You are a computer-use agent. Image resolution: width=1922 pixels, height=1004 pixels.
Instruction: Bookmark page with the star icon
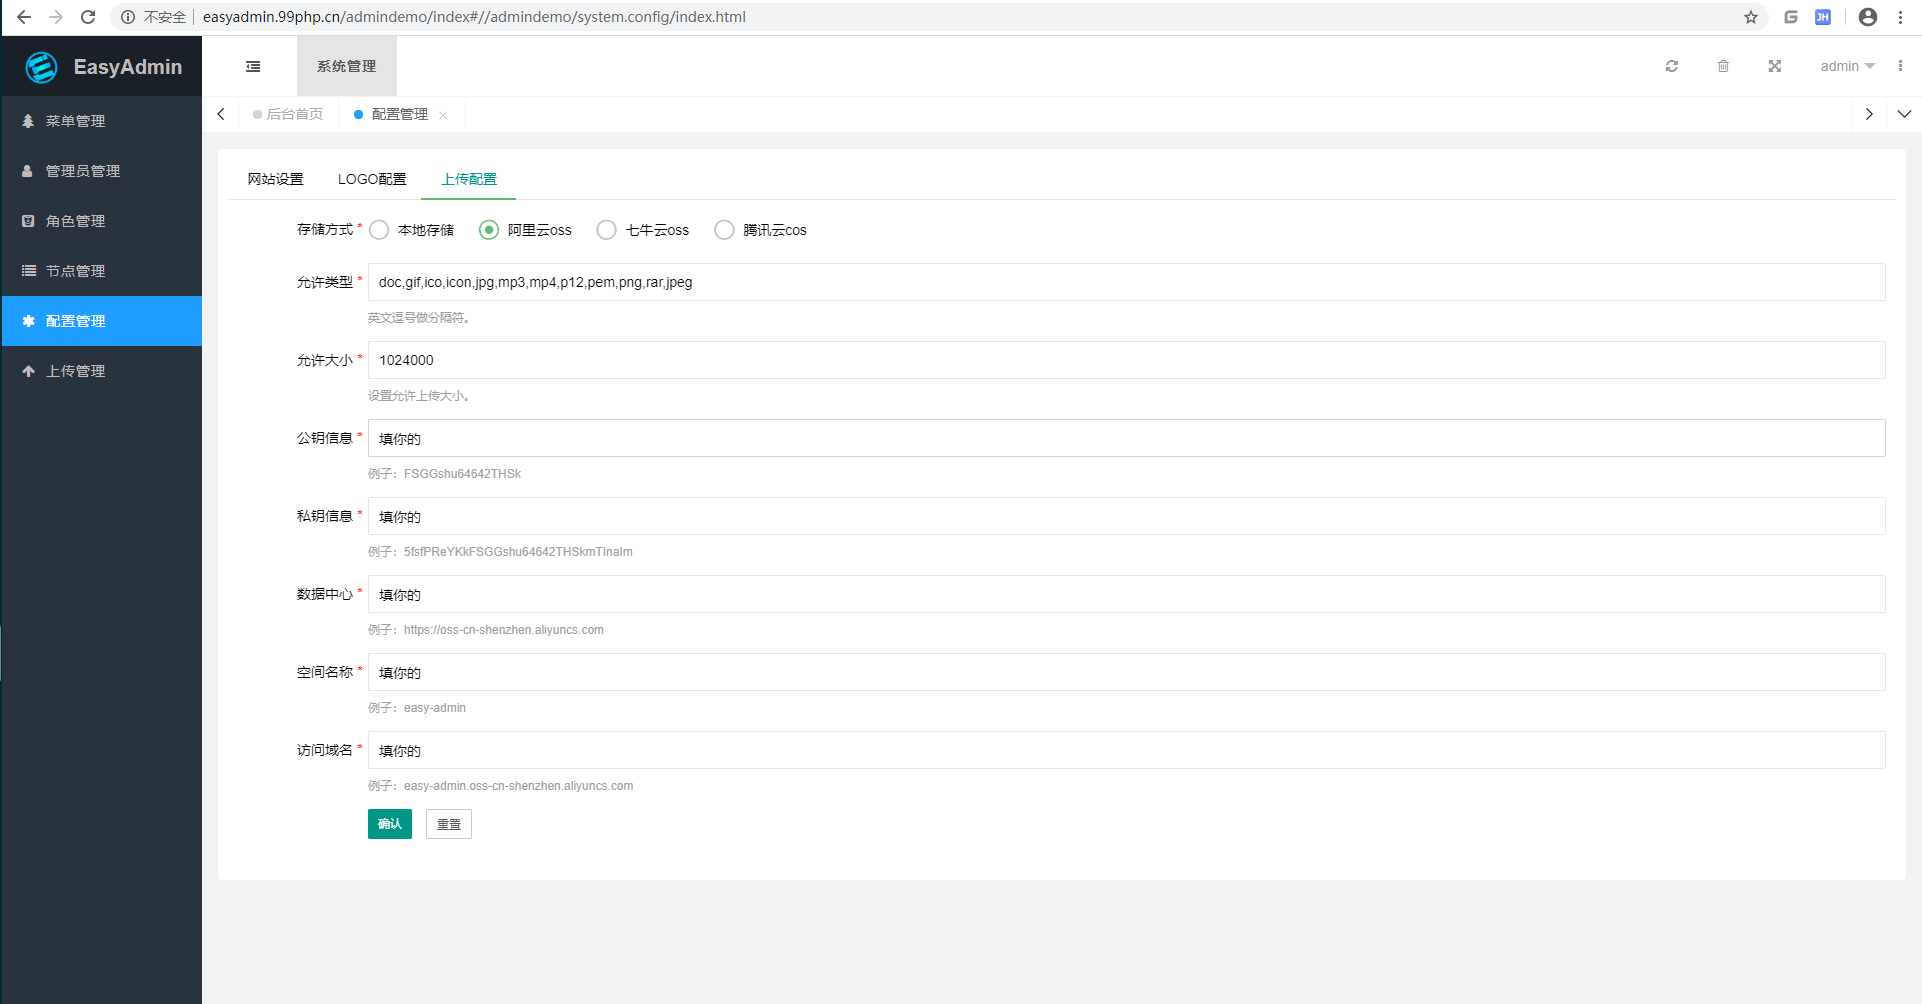click(1750, 17)
